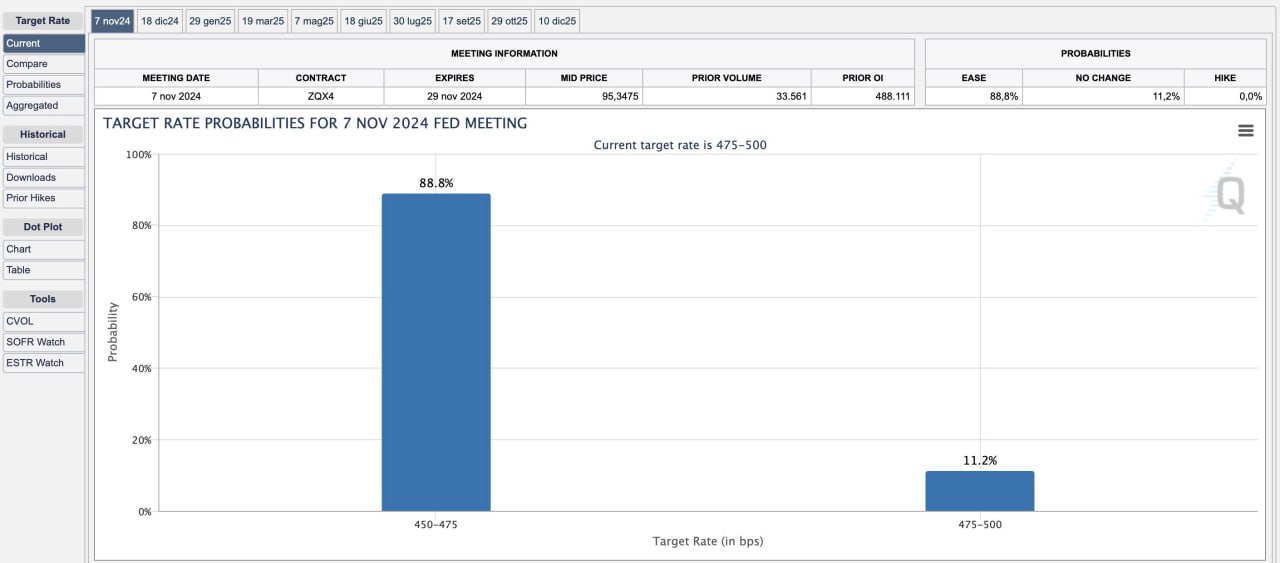Click the 7 nov24 active tab

(x=112, y=21)
